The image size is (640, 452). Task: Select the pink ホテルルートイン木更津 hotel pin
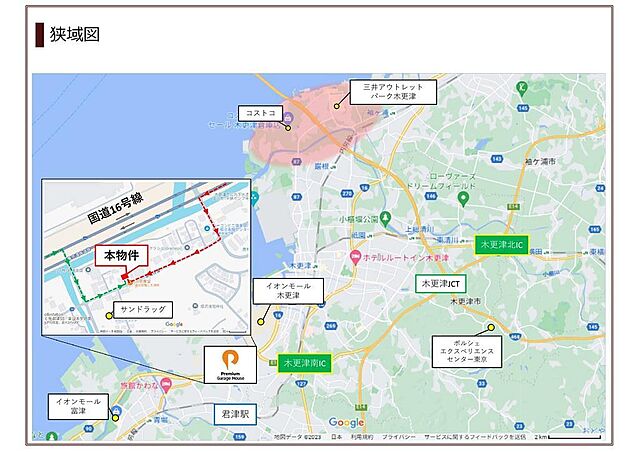pos(353,259)
